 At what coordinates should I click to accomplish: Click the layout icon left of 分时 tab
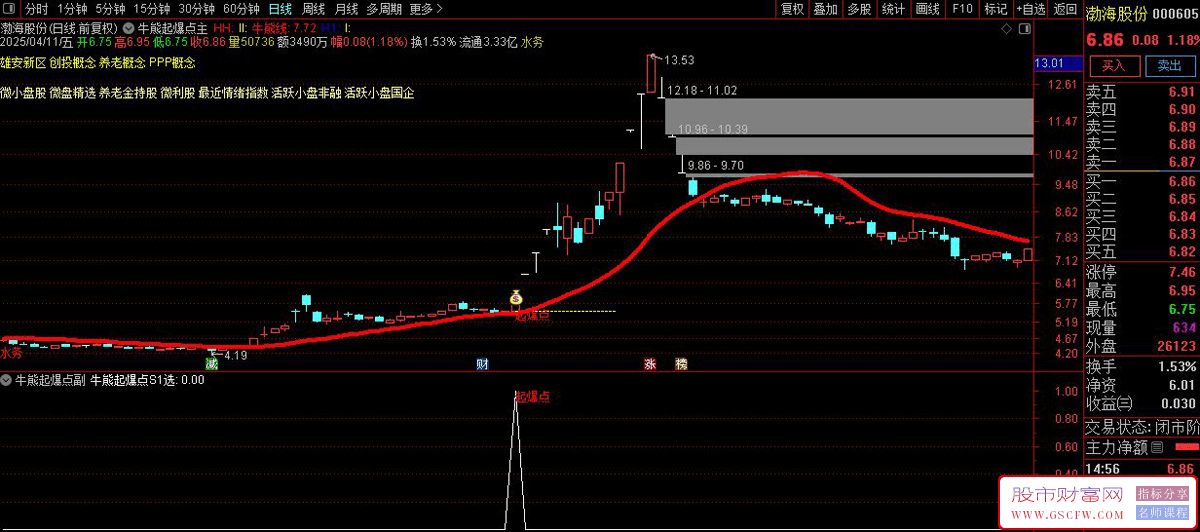pyautogui.click(x=10, y=8)
